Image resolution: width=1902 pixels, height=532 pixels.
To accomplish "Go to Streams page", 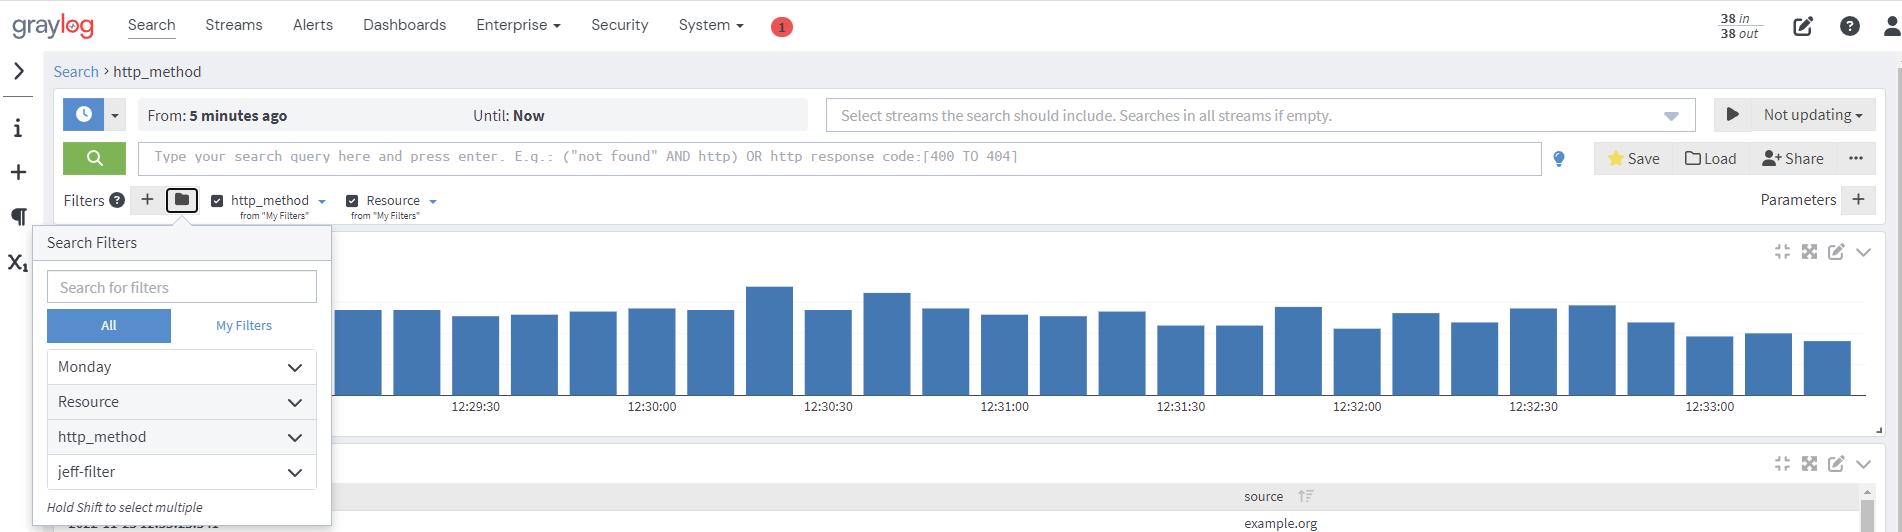I will click(234, 25).
